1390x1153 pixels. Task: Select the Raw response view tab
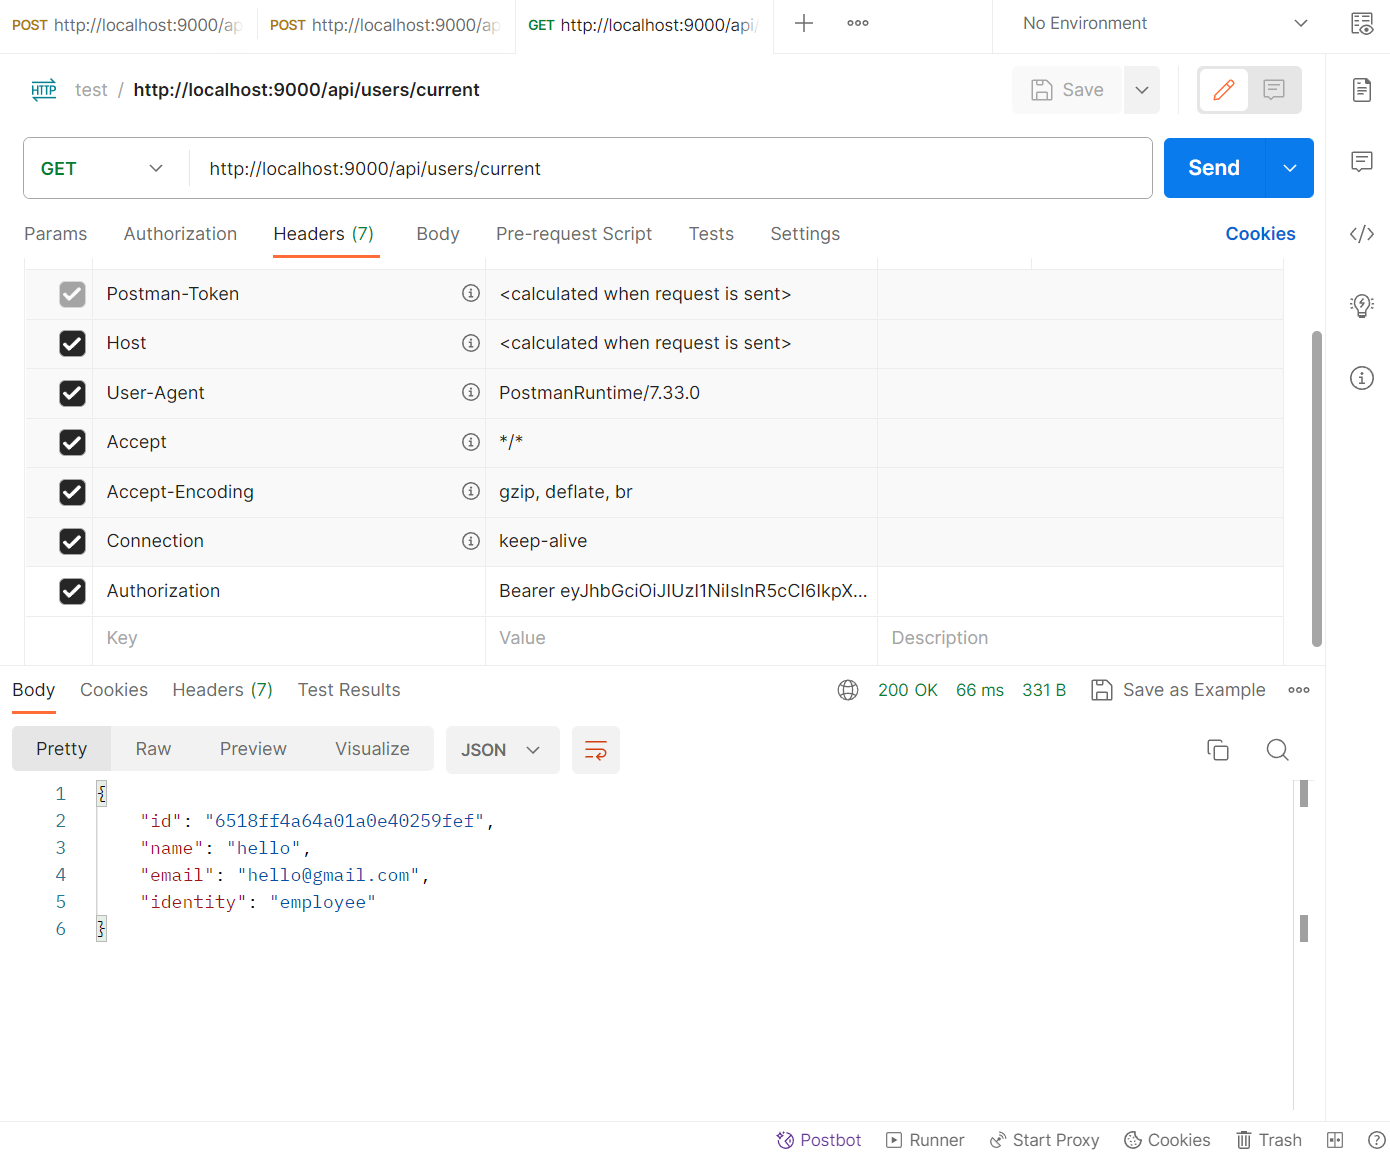click(x=153, y=749)
